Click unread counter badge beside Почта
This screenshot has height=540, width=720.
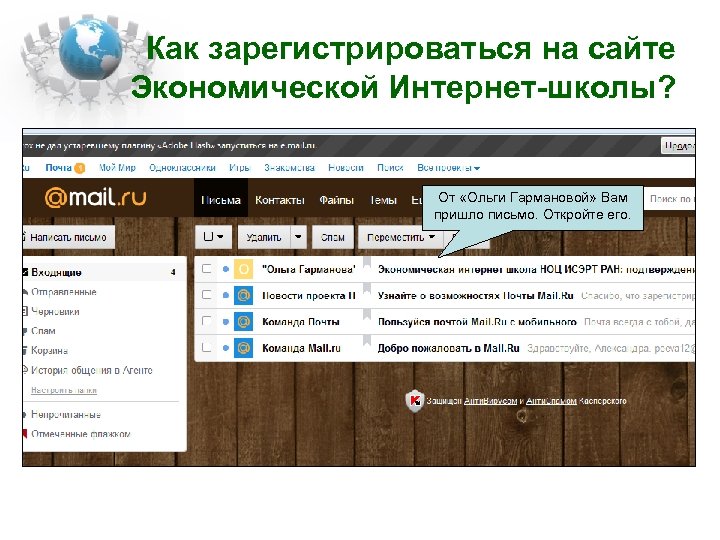point(79,169)
